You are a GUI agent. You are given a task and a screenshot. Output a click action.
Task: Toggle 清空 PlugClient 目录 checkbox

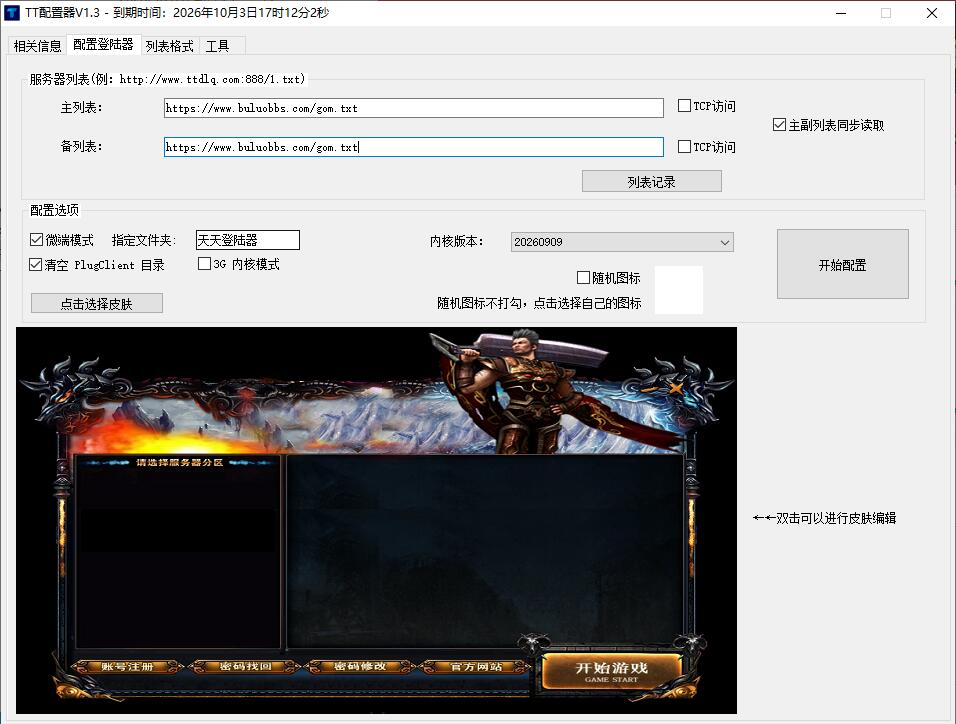click(x=35, y=265)
